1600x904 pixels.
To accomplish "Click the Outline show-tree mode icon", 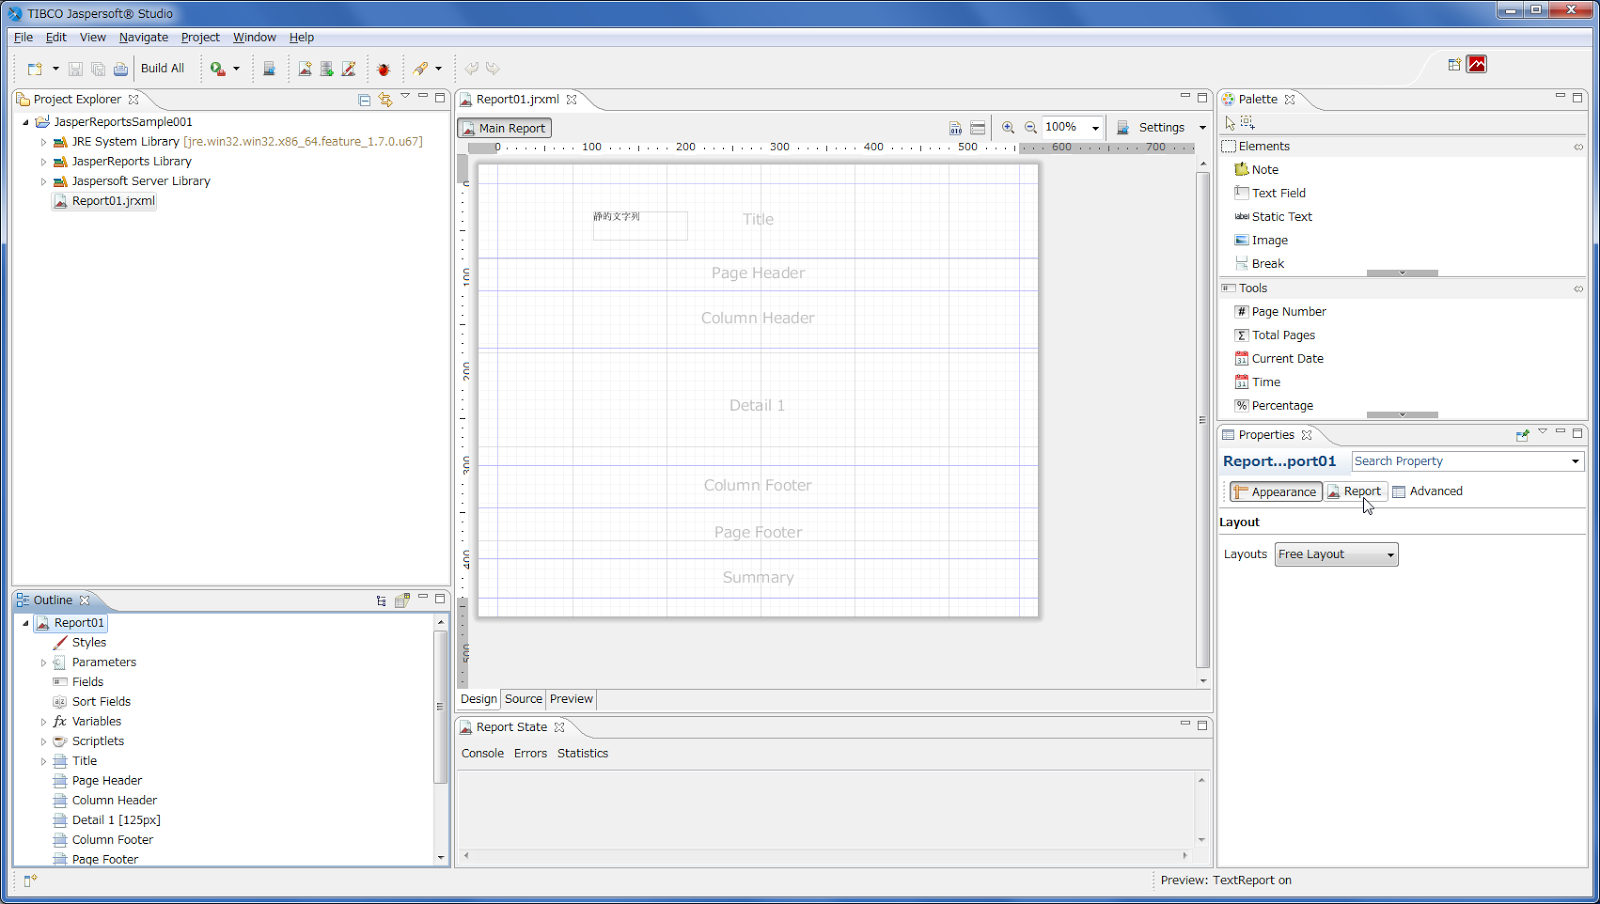I will tap(381, 600).
